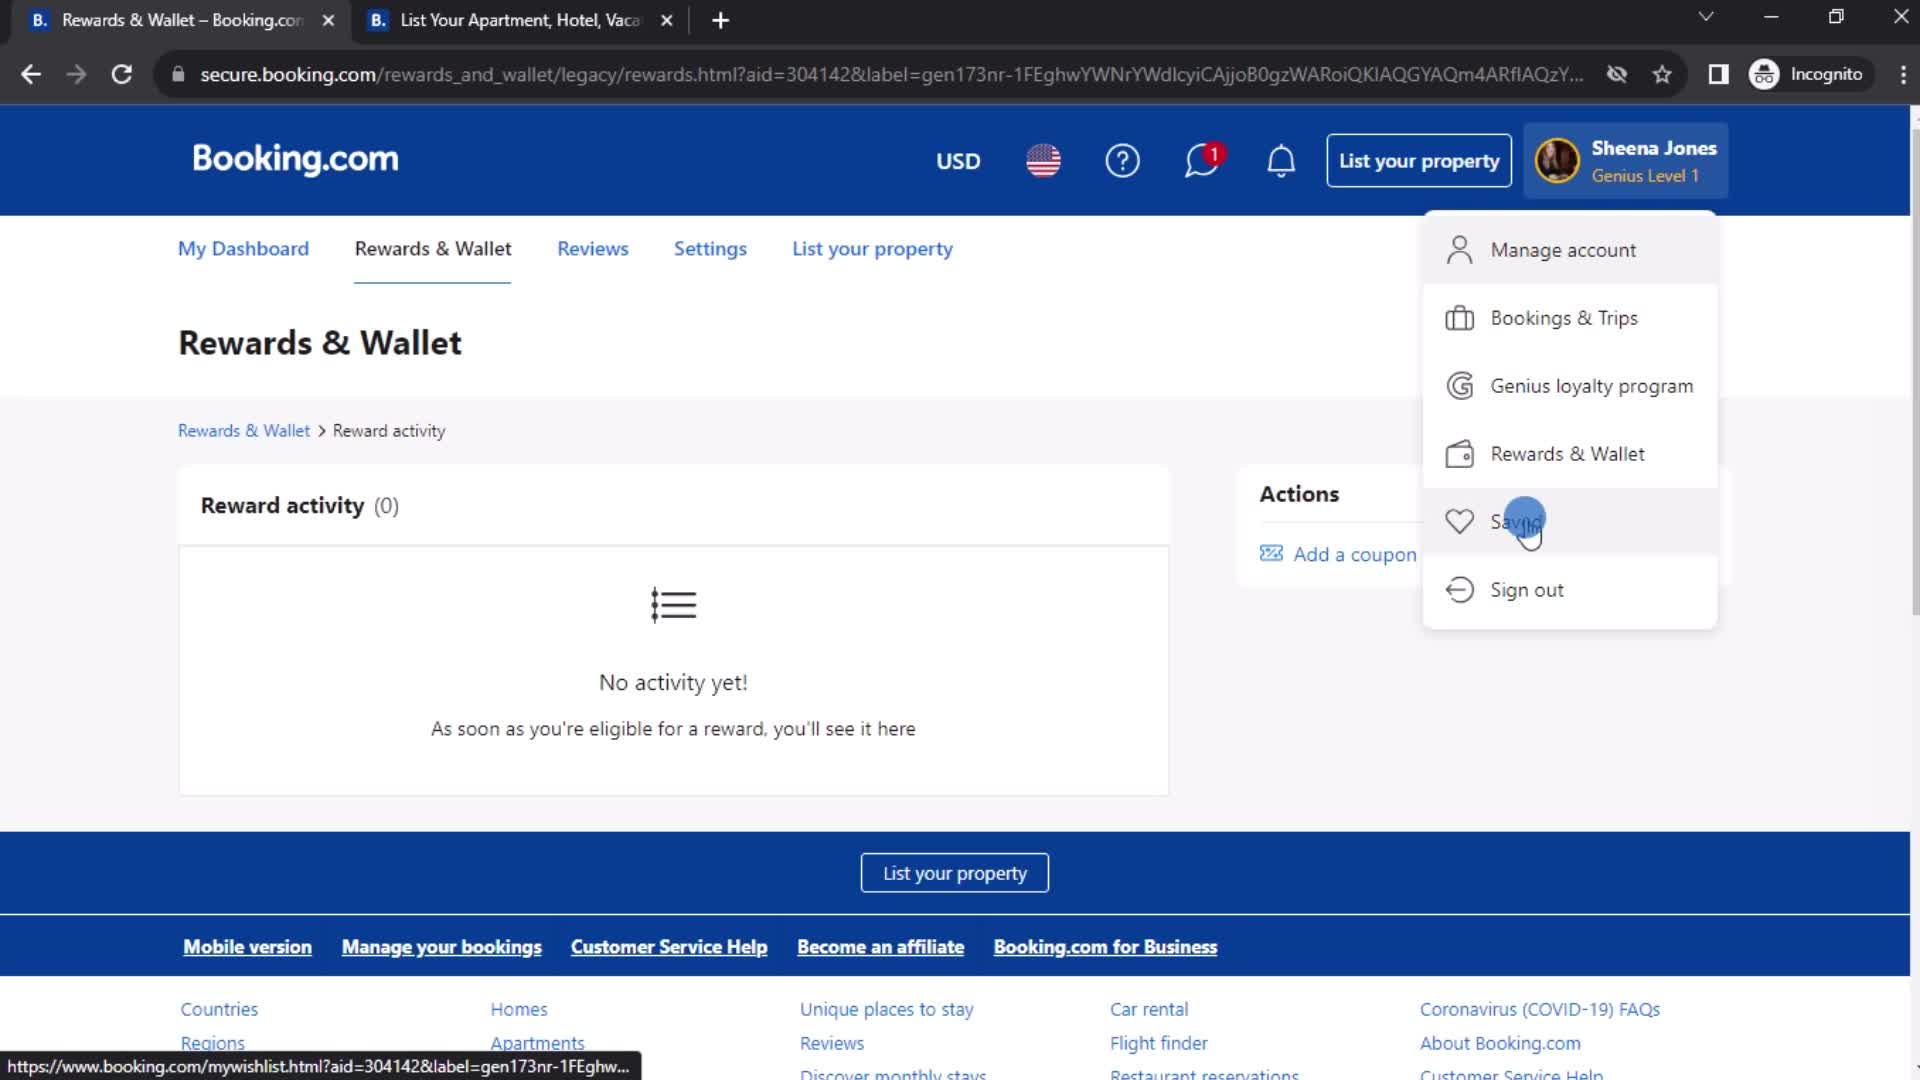Choose Genius loyalty program menu entry
The image size is (1920, 1080).
(1570, 386)
